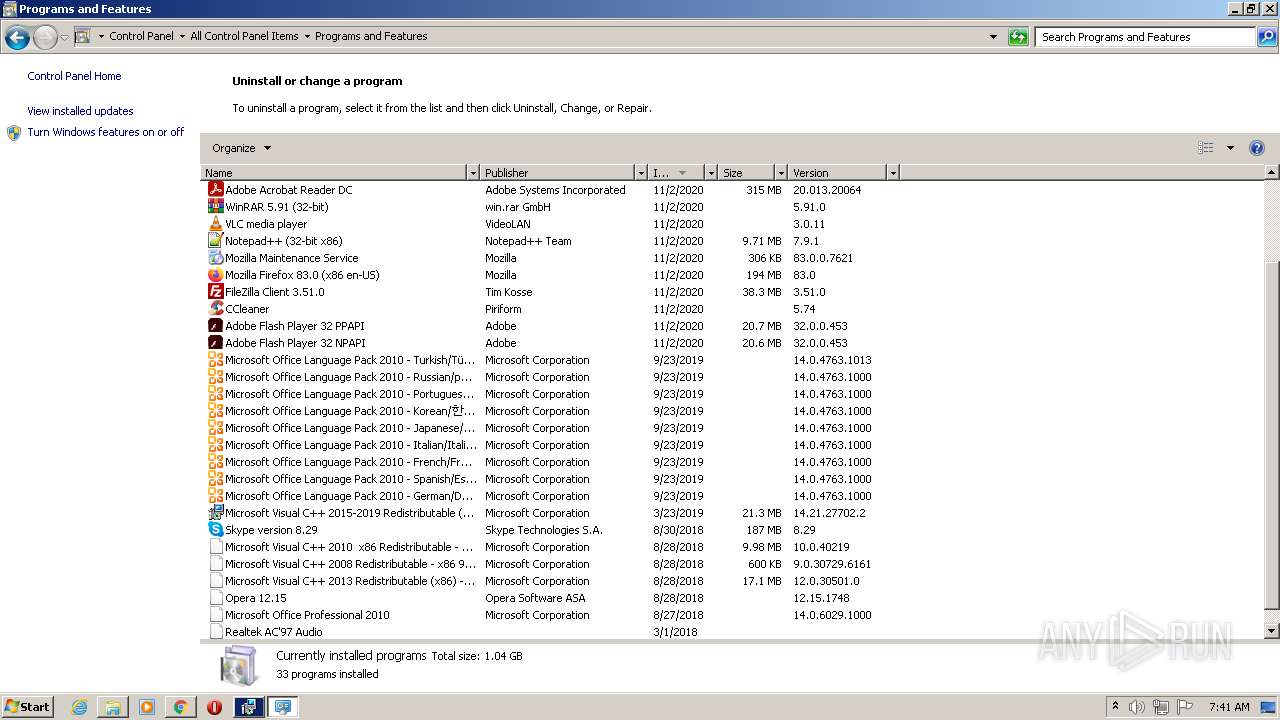
Task: Sort by the Size column header
Action: click(x=746, y=173)
